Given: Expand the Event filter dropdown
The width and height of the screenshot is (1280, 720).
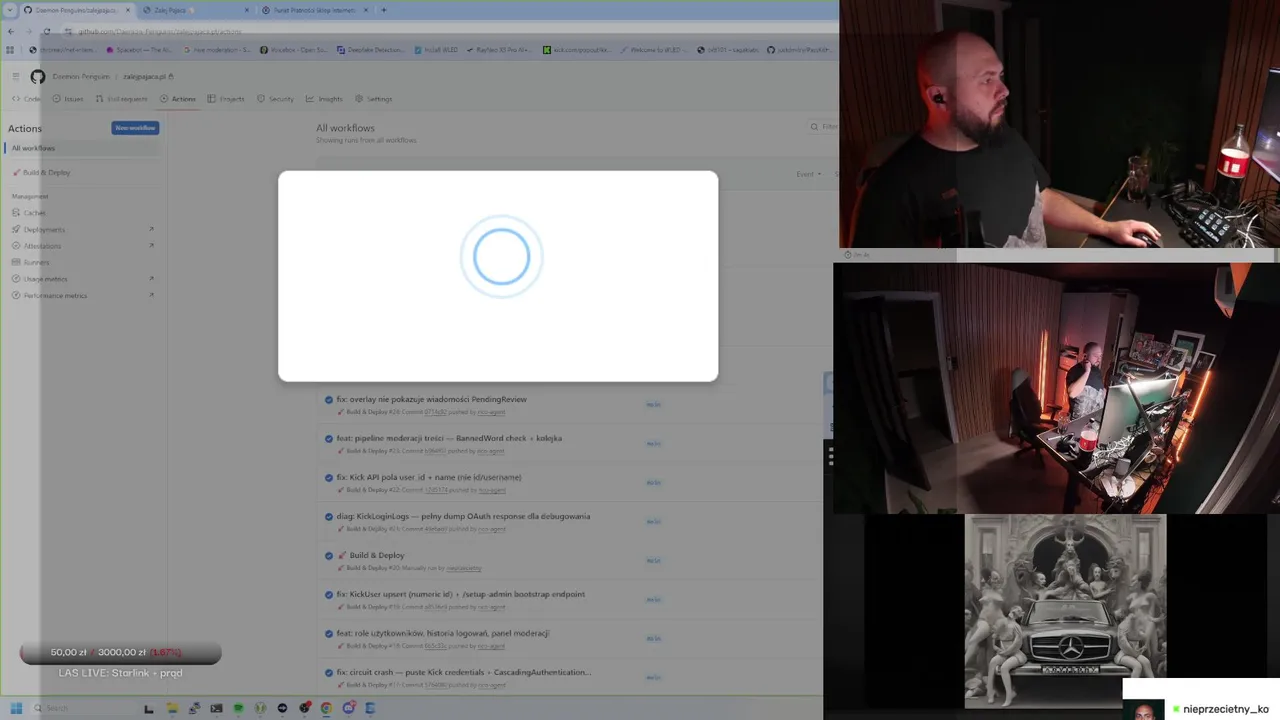Looking at the screenshot, I should click(x=808, y=174).
